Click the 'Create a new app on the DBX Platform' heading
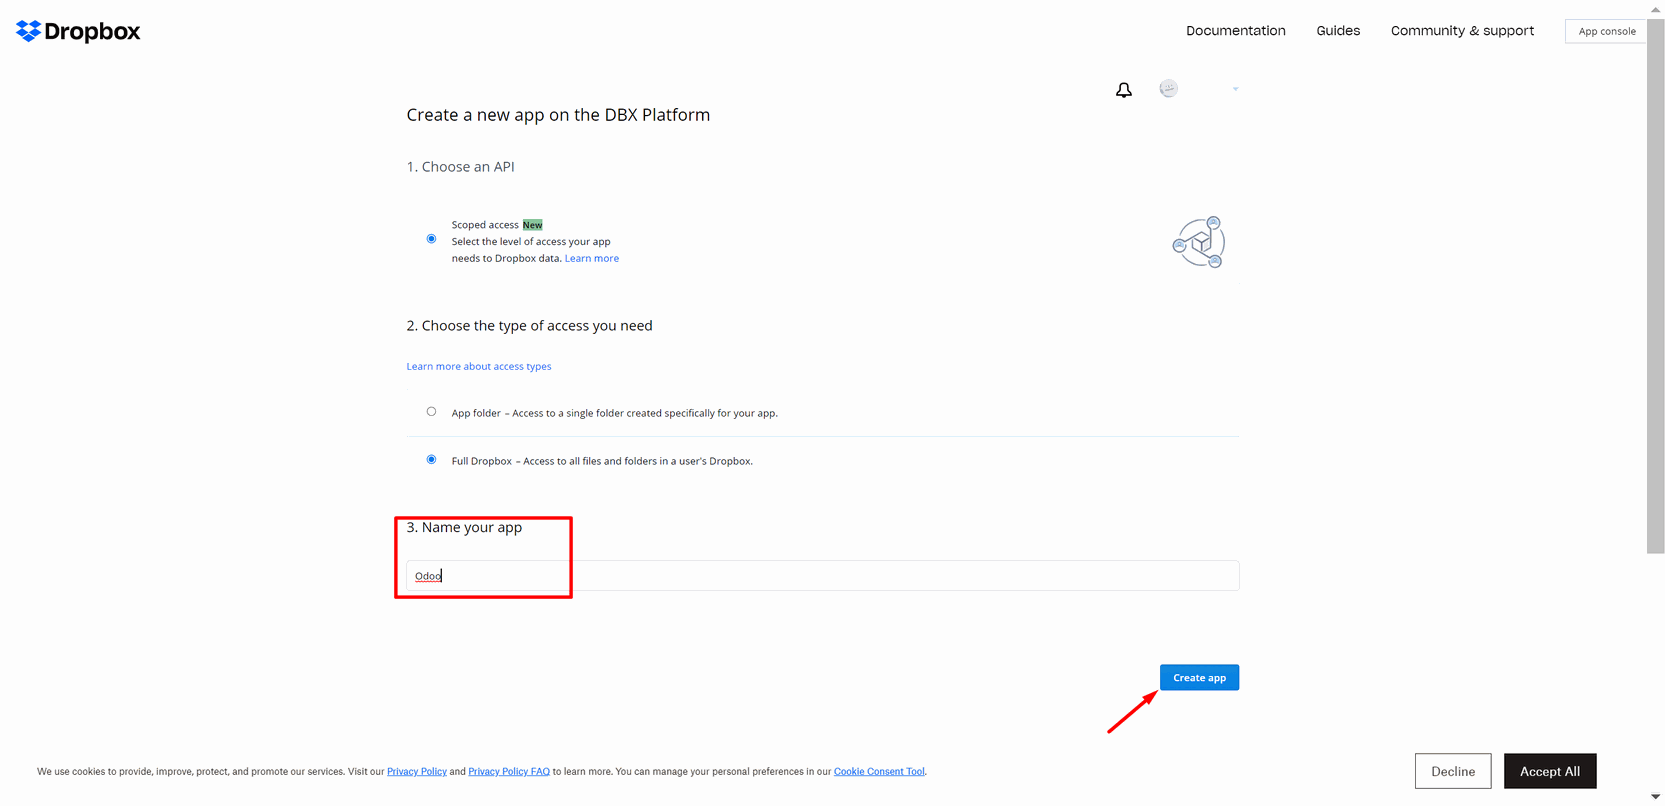The height and width of the screenshot is (806, 1665). click(558, 115)
